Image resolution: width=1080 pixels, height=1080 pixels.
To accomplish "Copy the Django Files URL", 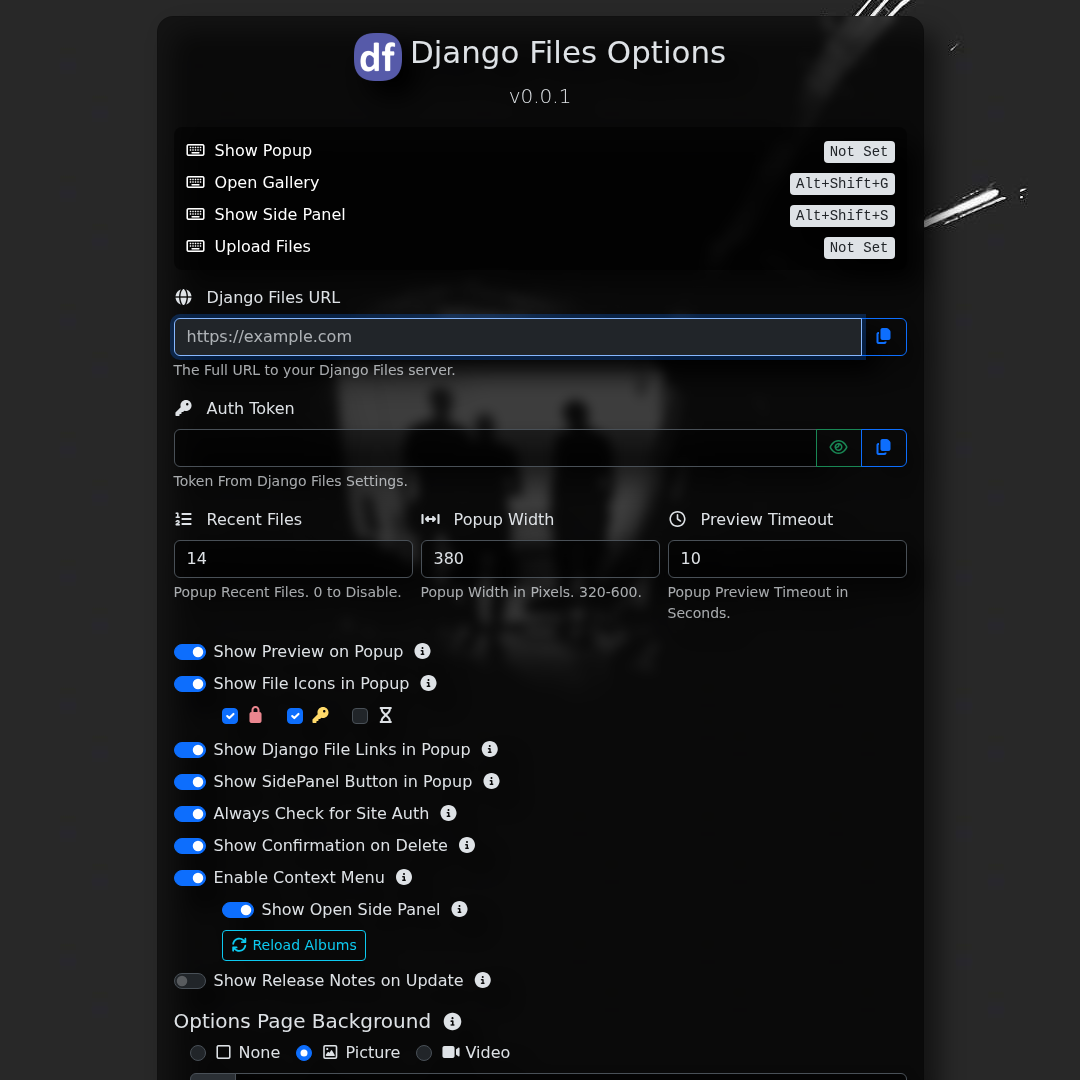I will click(x=884, y=337).
